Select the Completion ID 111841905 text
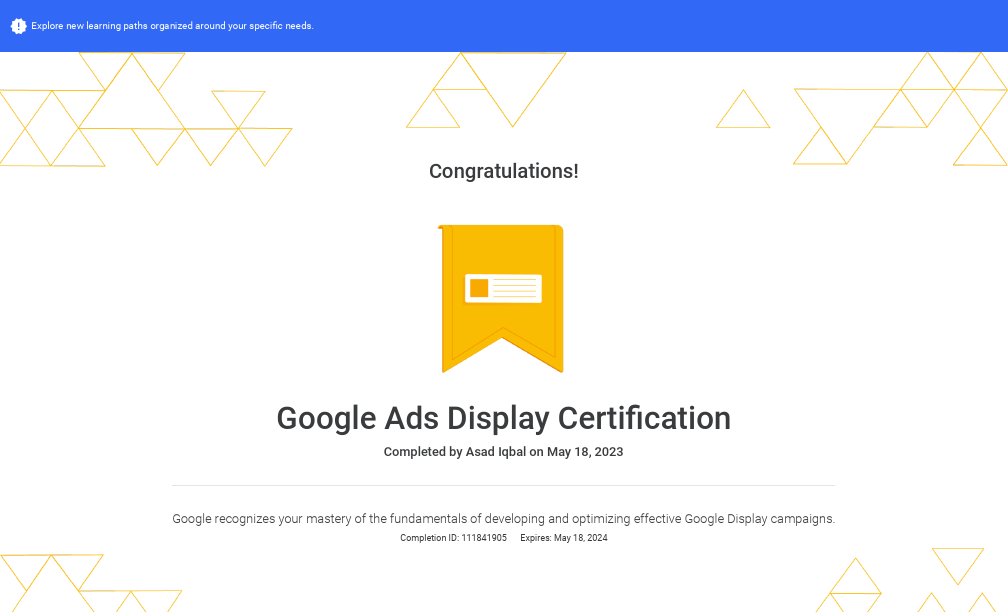This screenshot has width=1008, height=612. 452,537
